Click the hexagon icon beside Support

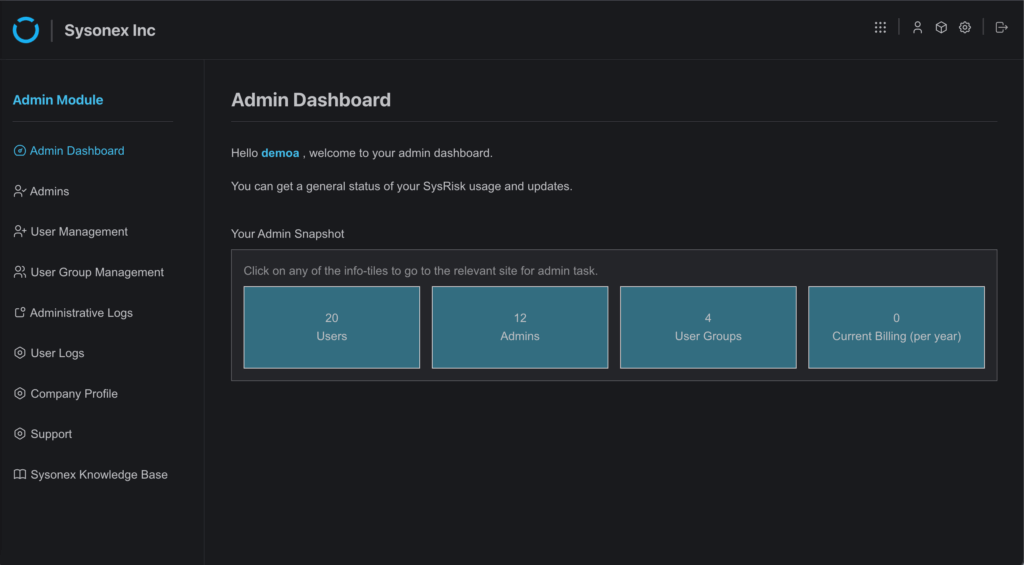click(20, 434)
